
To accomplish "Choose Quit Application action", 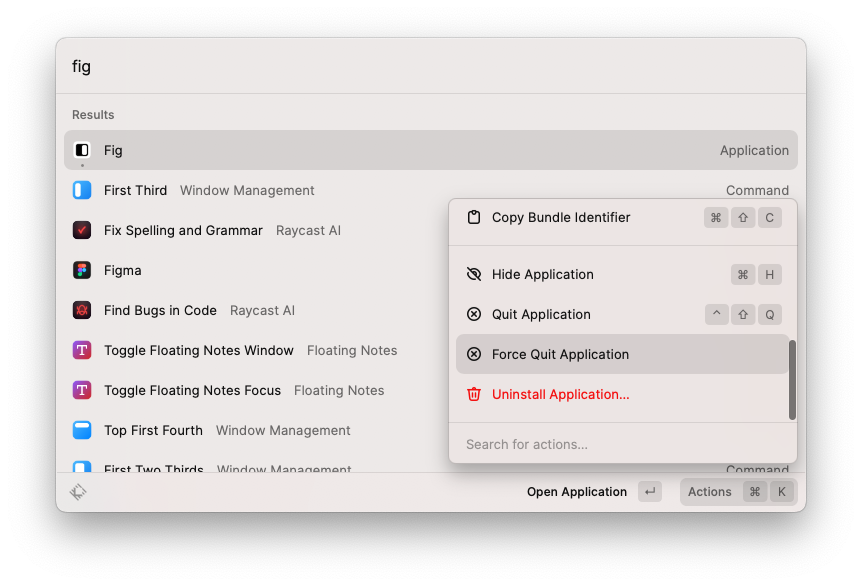I will tap(623, 314).
